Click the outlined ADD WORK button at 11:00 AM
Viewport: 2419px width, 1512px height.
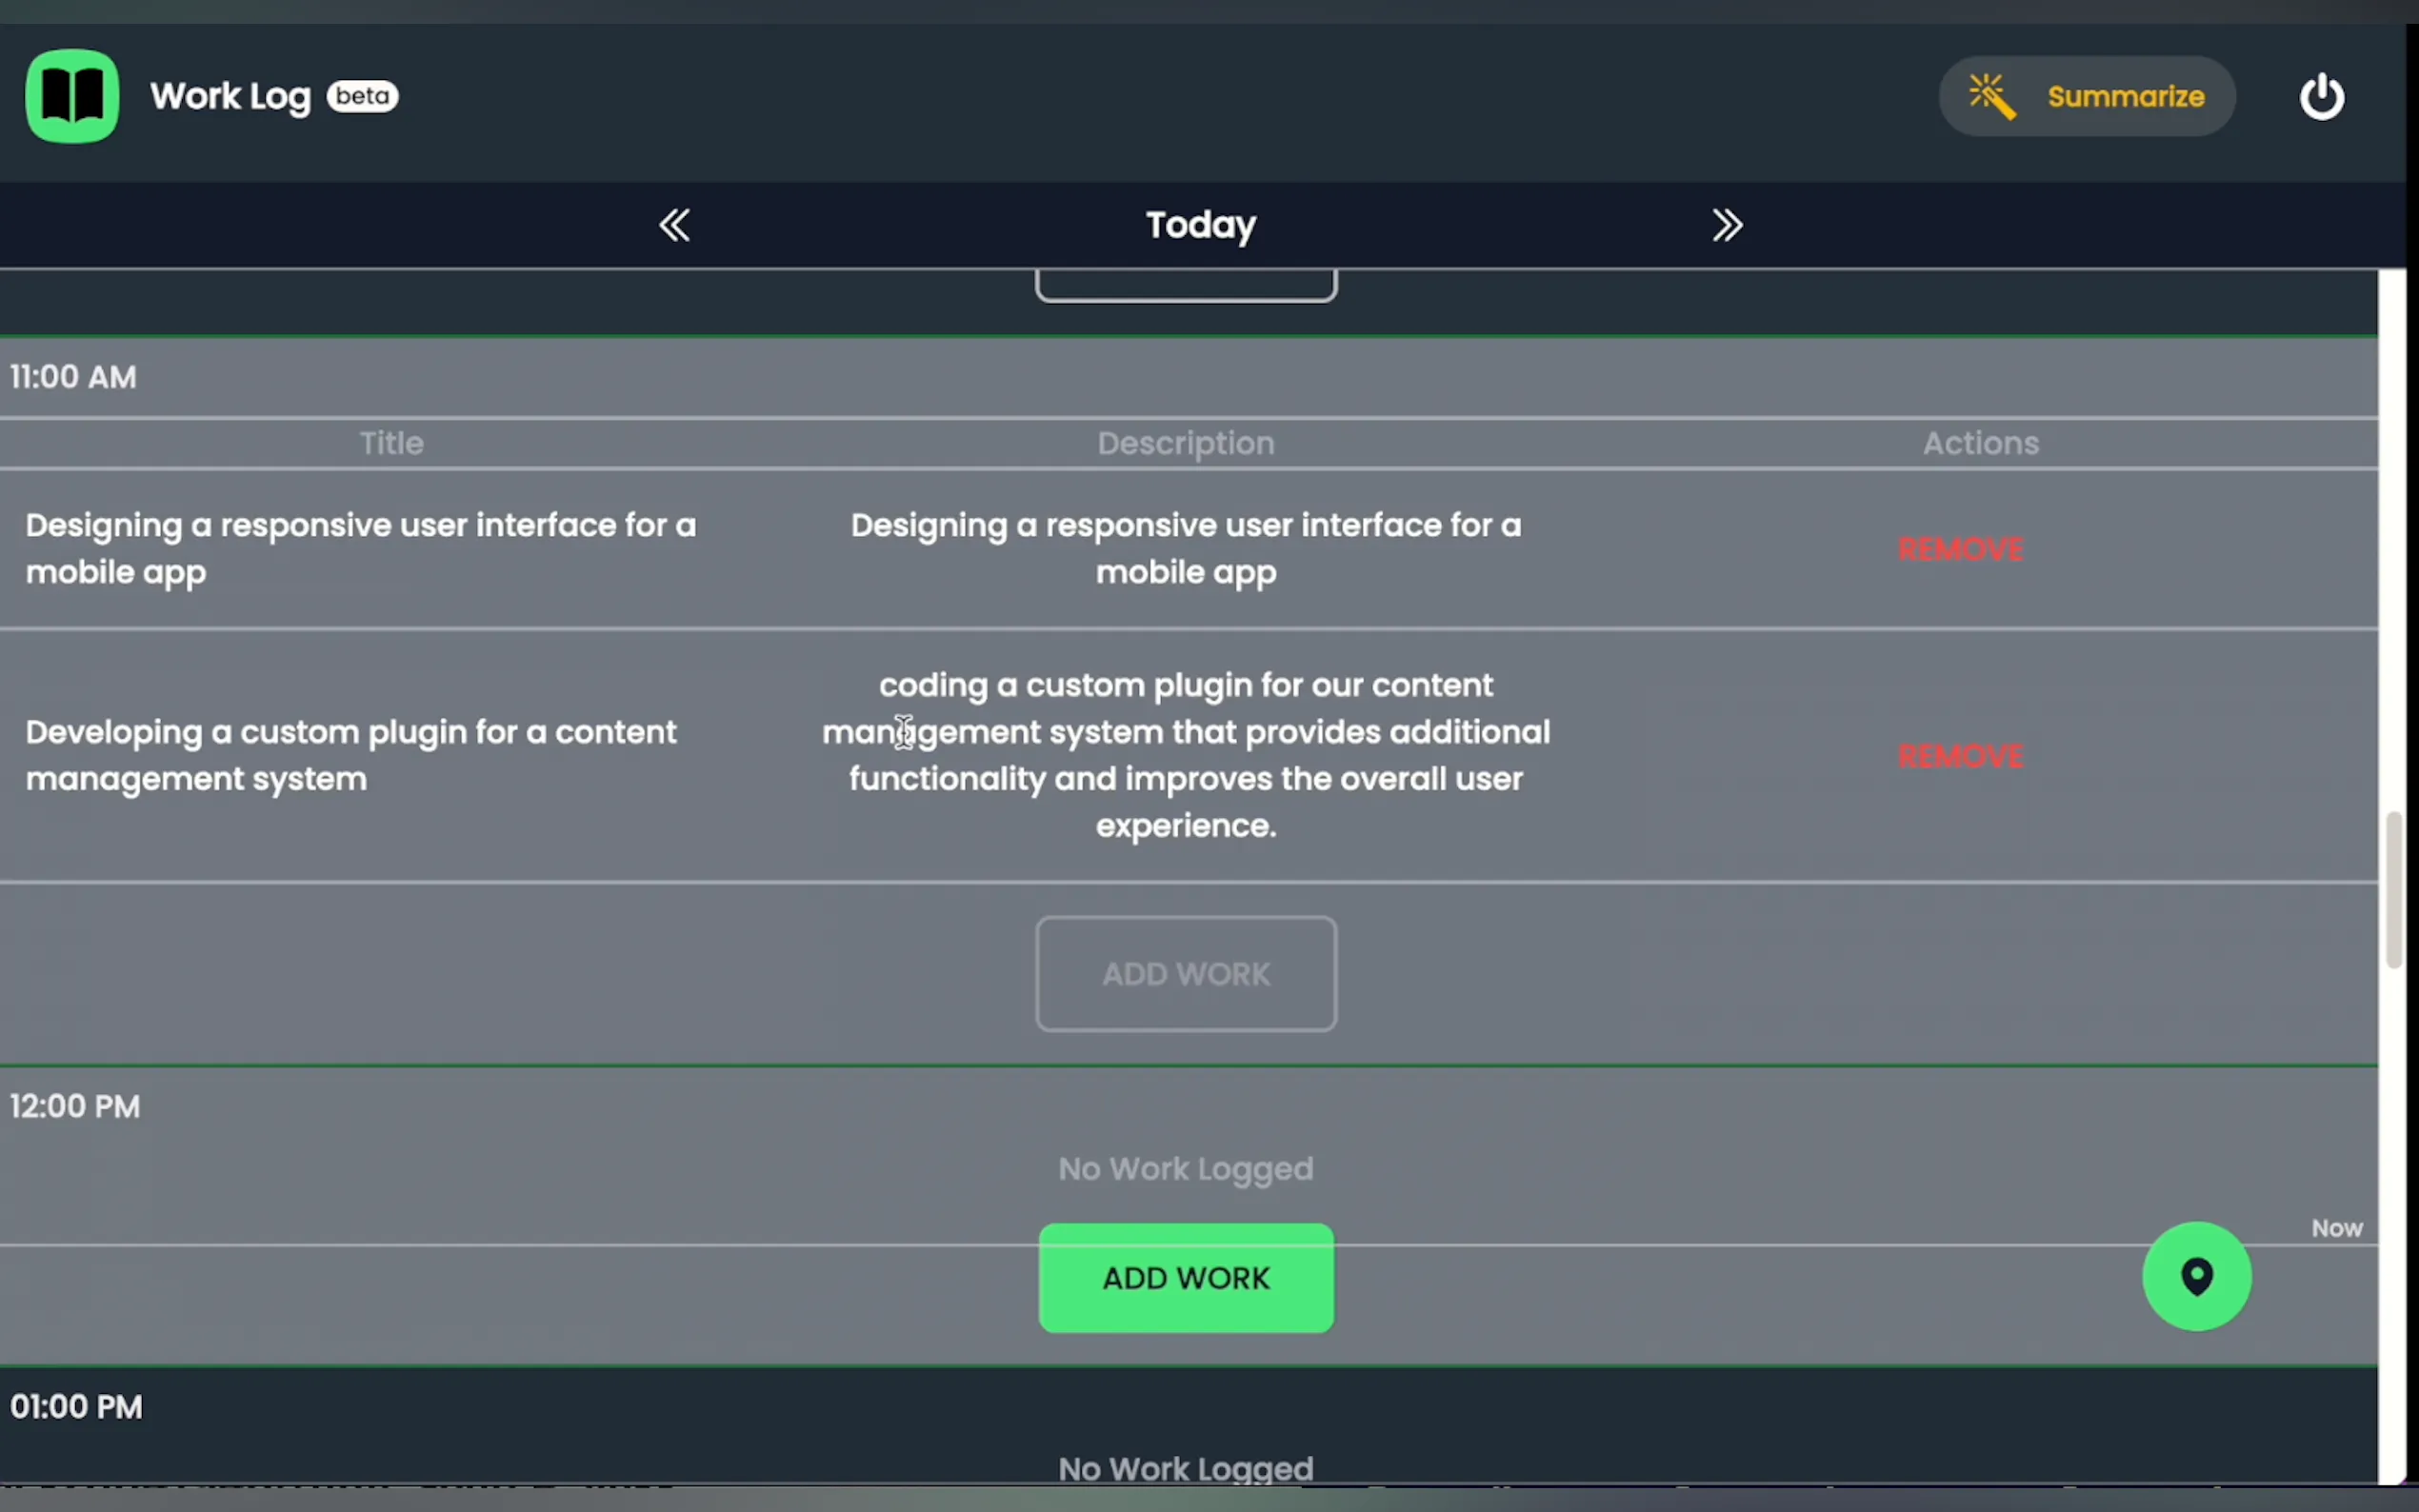1185,974
